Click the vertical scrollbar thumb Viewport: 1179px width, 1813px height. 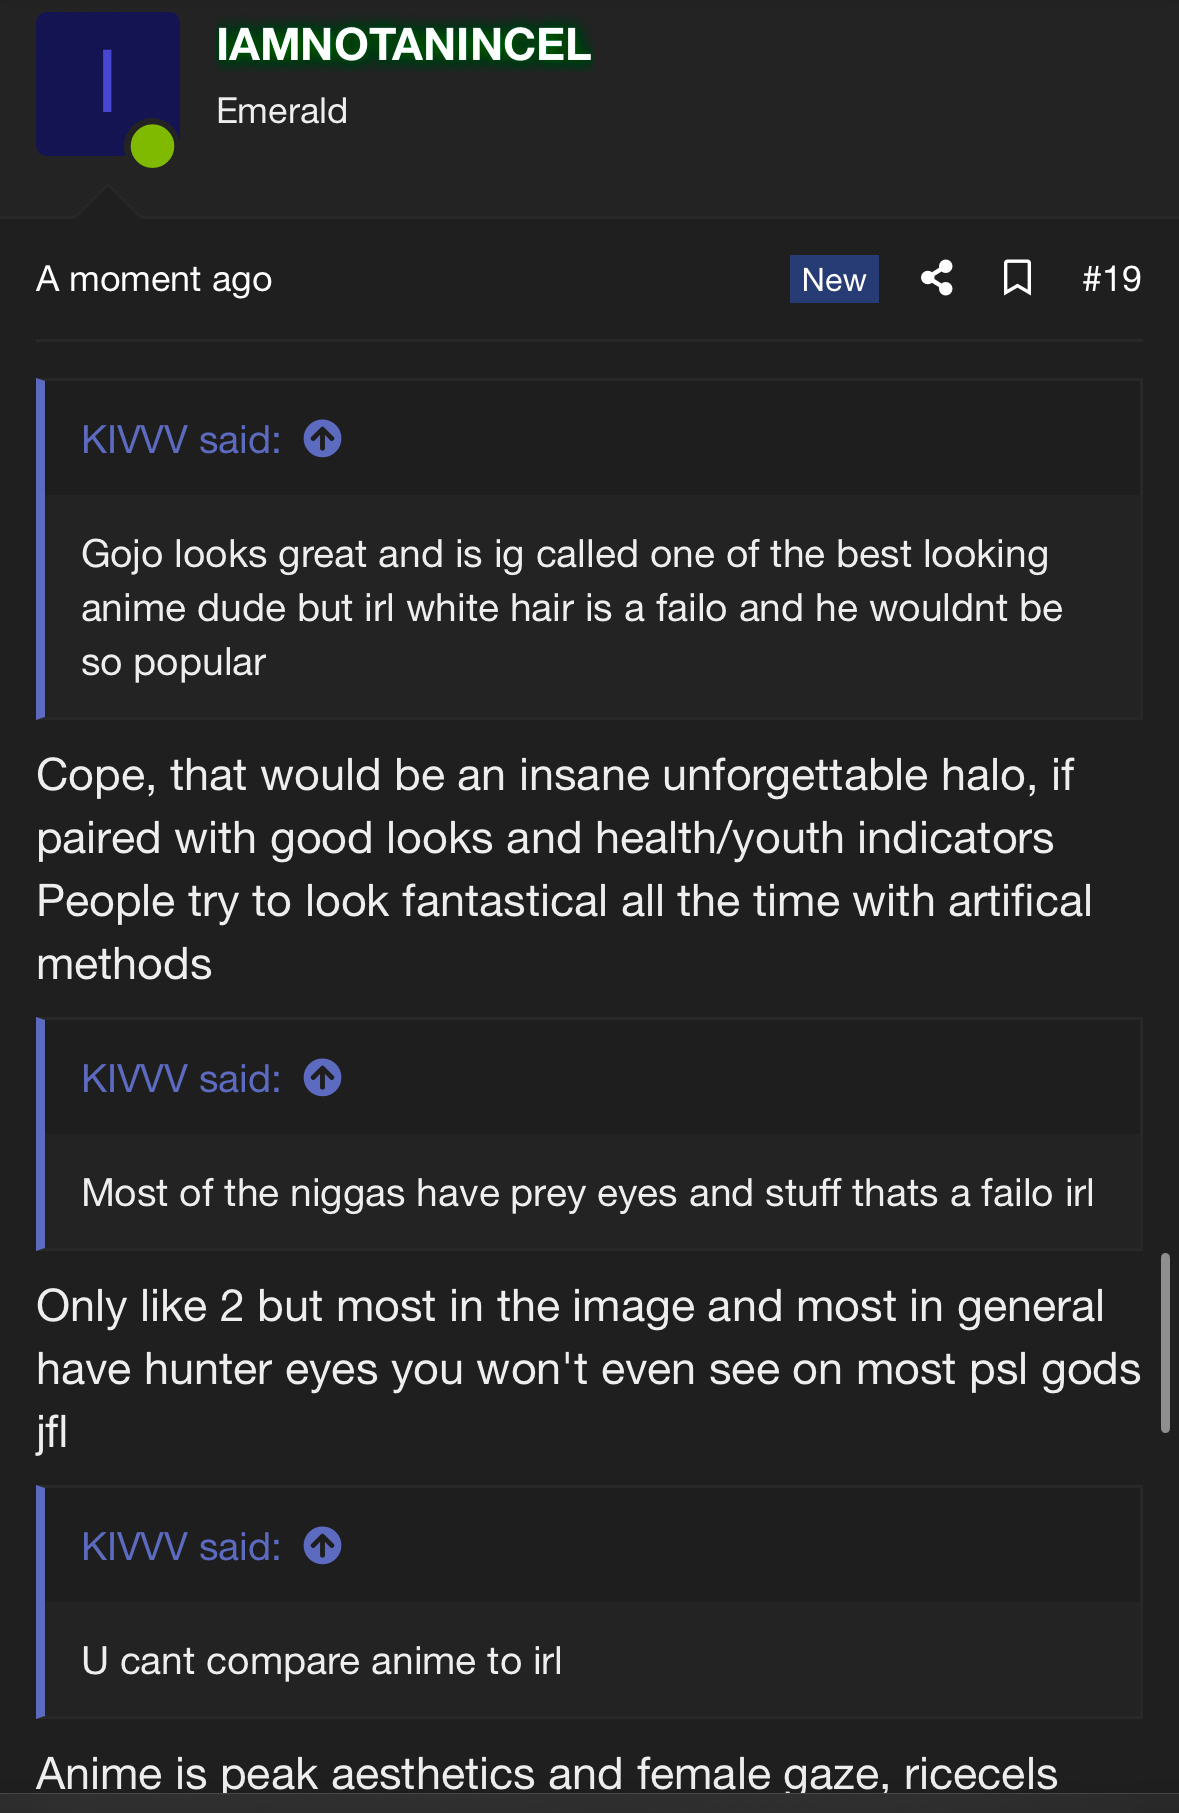tap(1165, 1342)
